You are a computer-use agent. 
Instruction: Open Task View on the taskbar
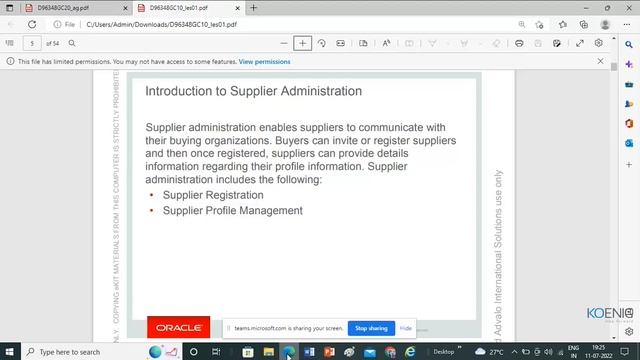(216, 351)
